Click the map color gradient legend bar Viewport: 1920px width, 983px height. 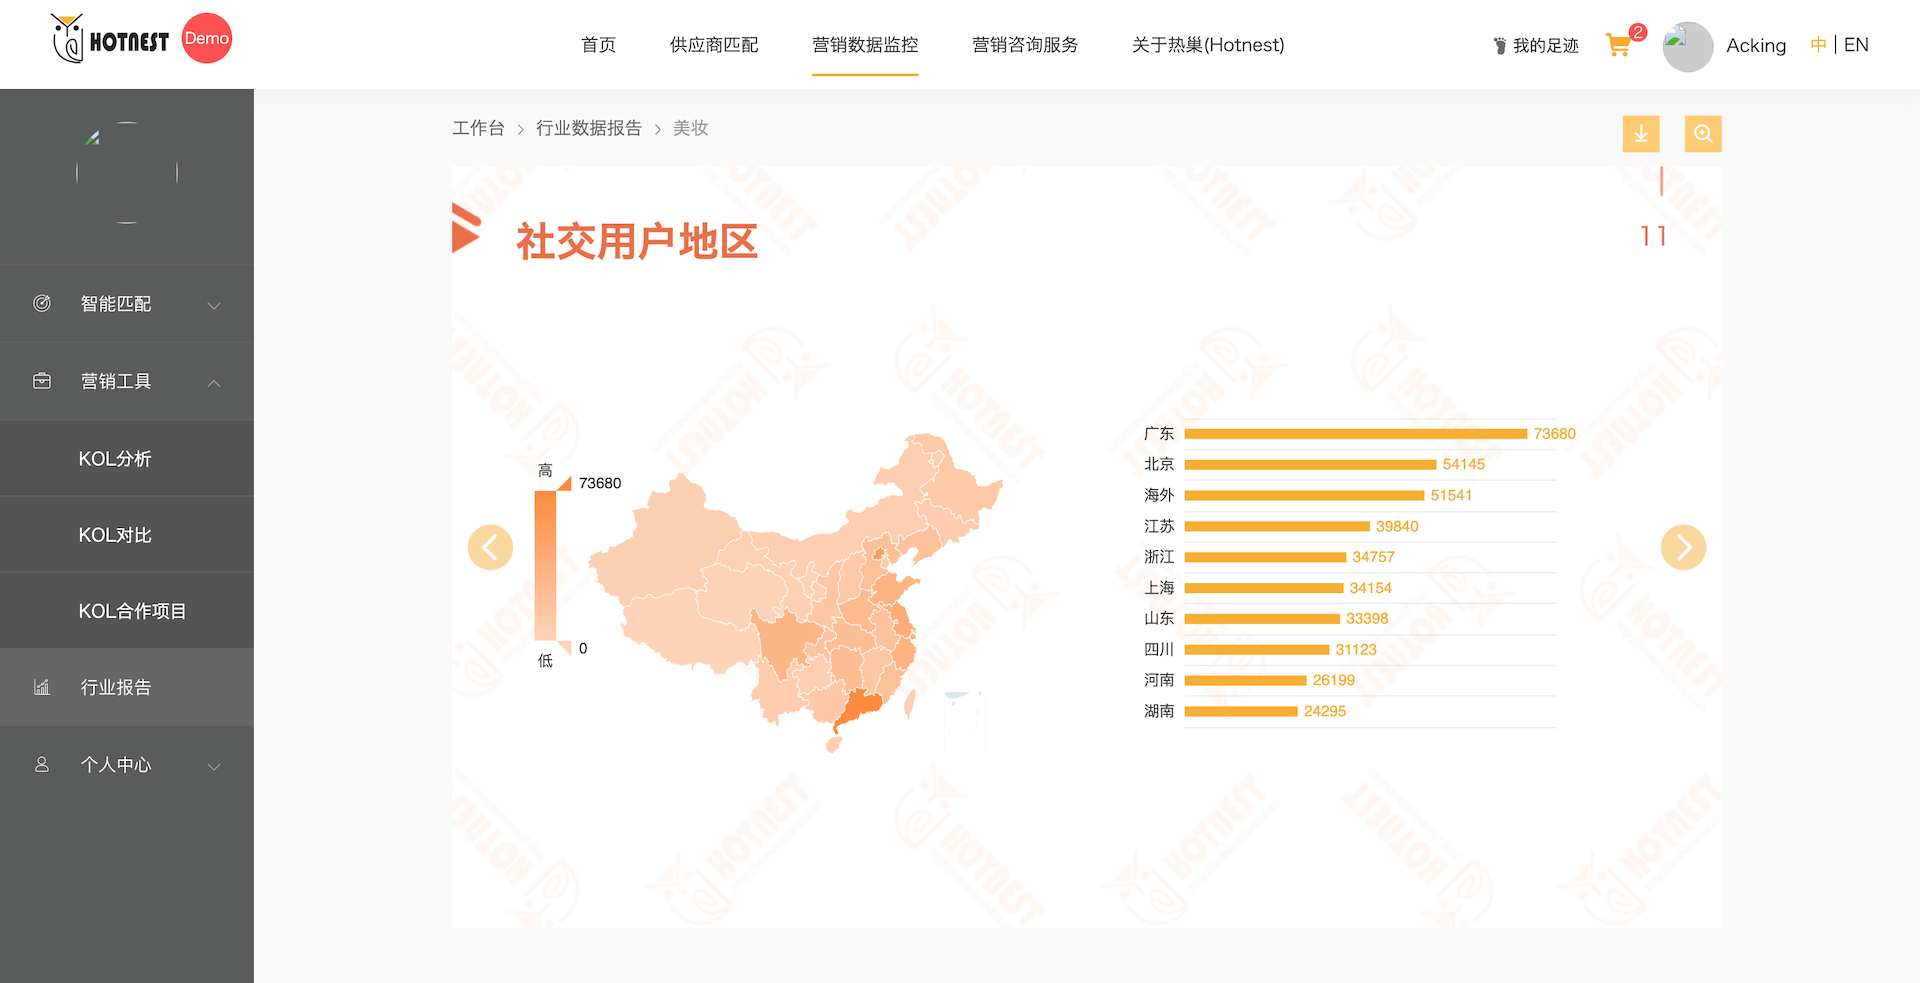coord(545,565)
